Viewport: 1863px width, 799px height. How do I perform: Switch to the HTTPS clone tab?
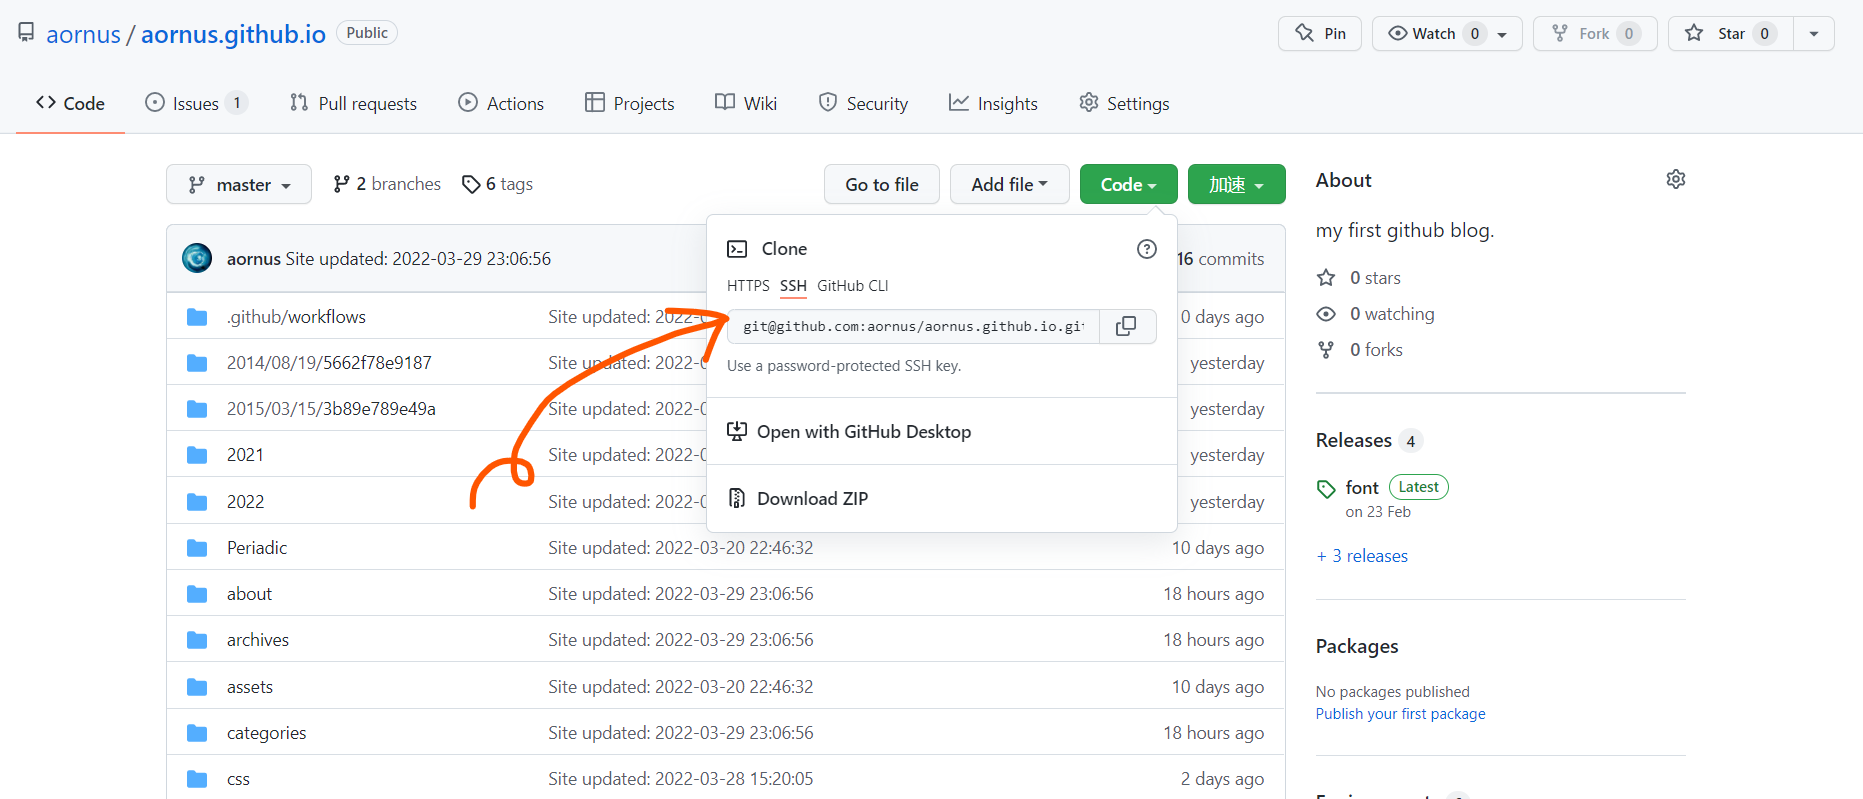pos(748,286)
